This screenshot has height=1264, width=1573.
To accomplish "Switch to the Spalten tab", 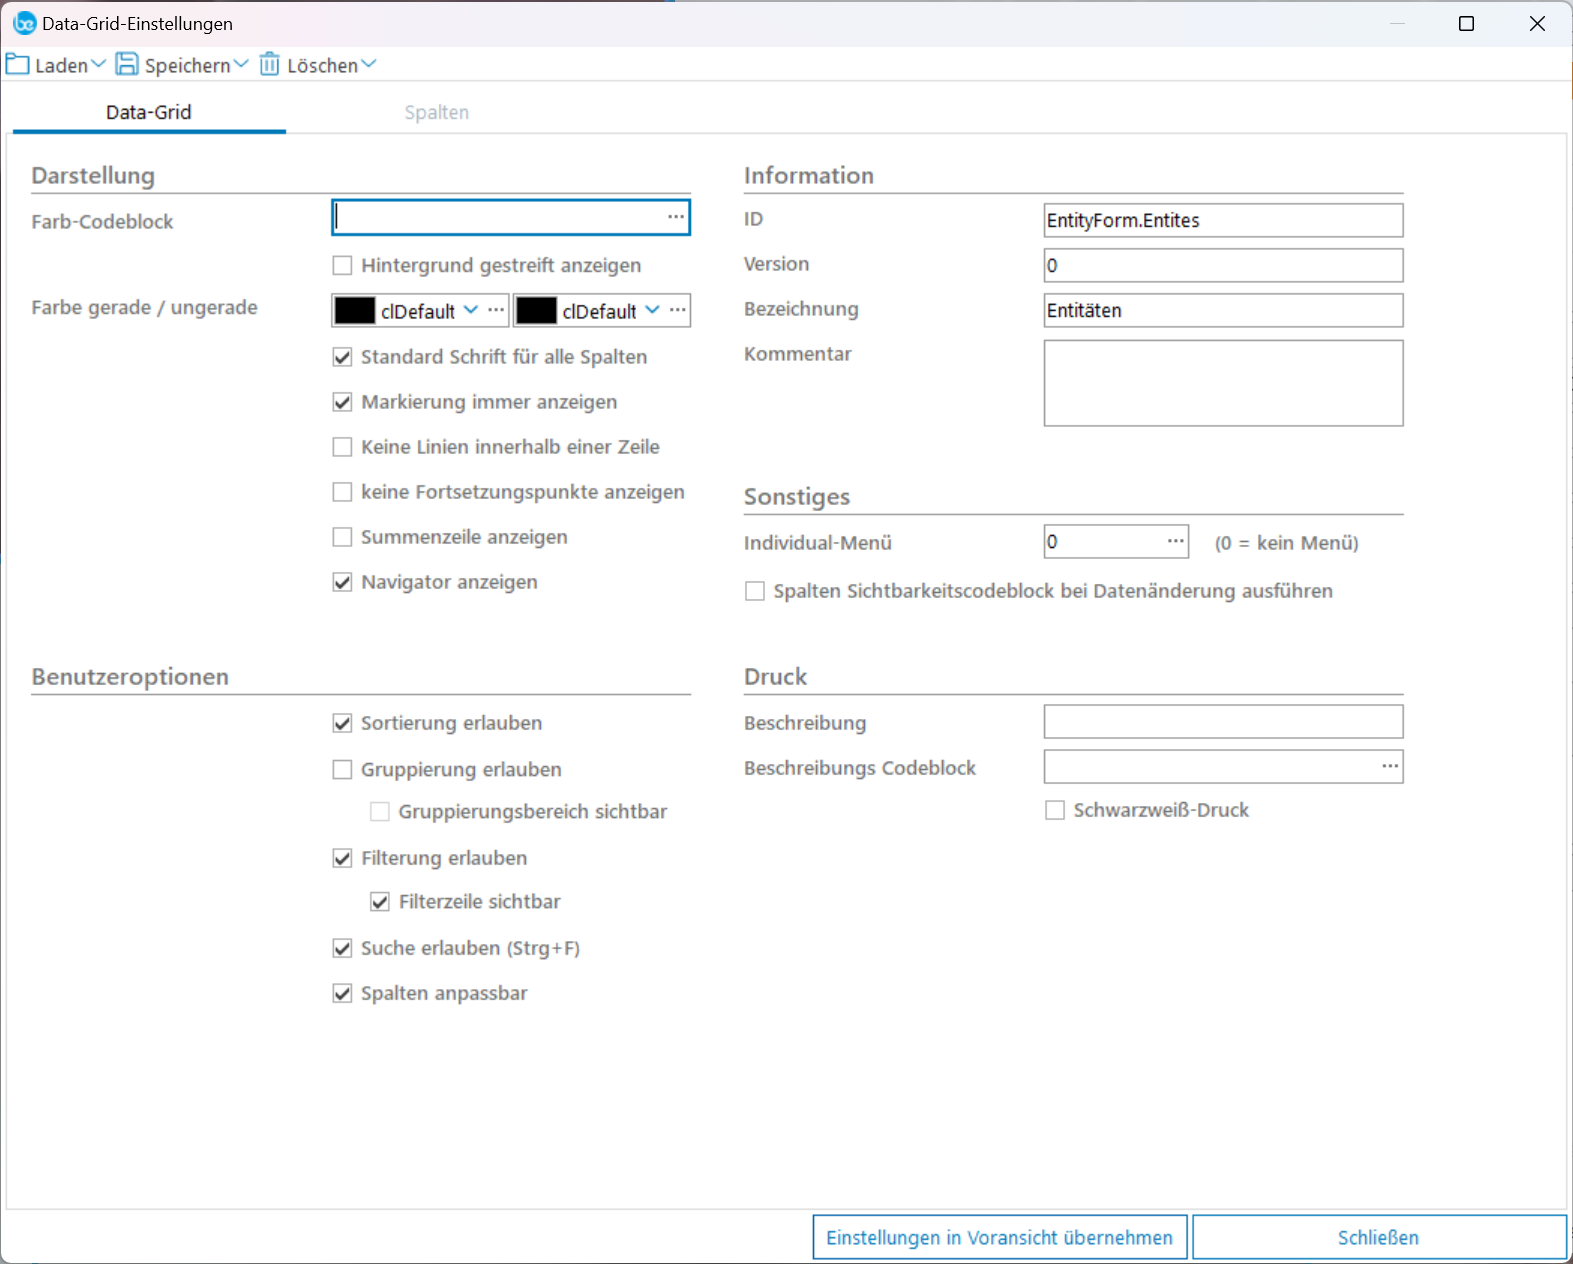I will pos(436,112).
